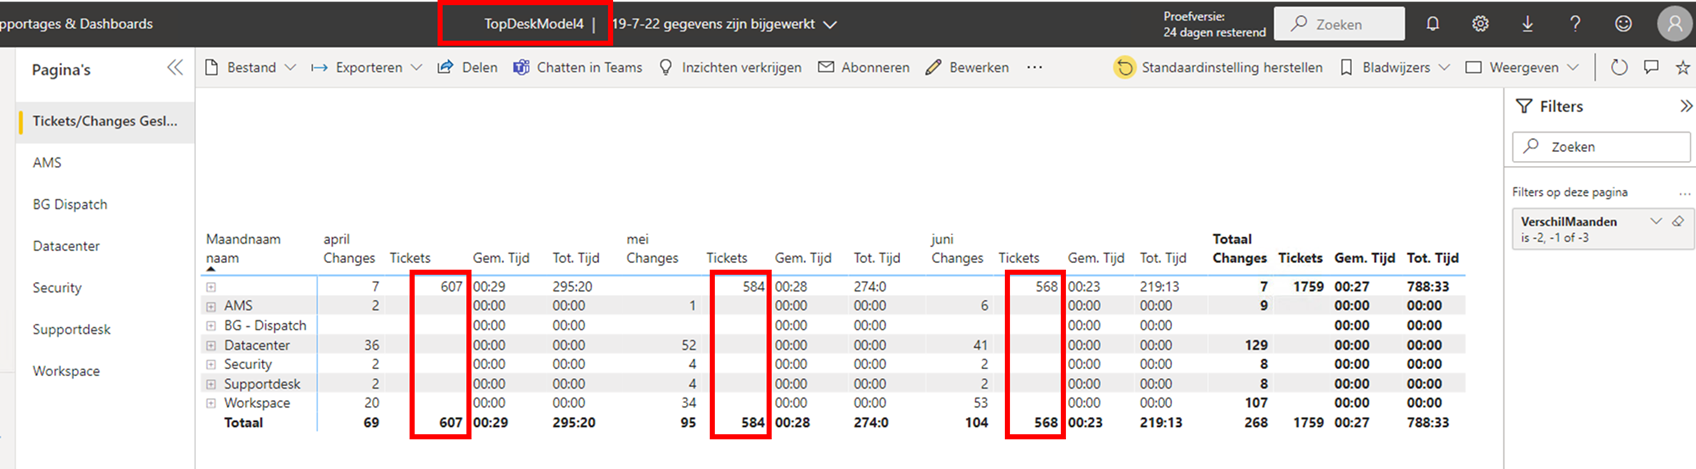Click Abonneren
1696x469 pixels.
coord(864,67)
